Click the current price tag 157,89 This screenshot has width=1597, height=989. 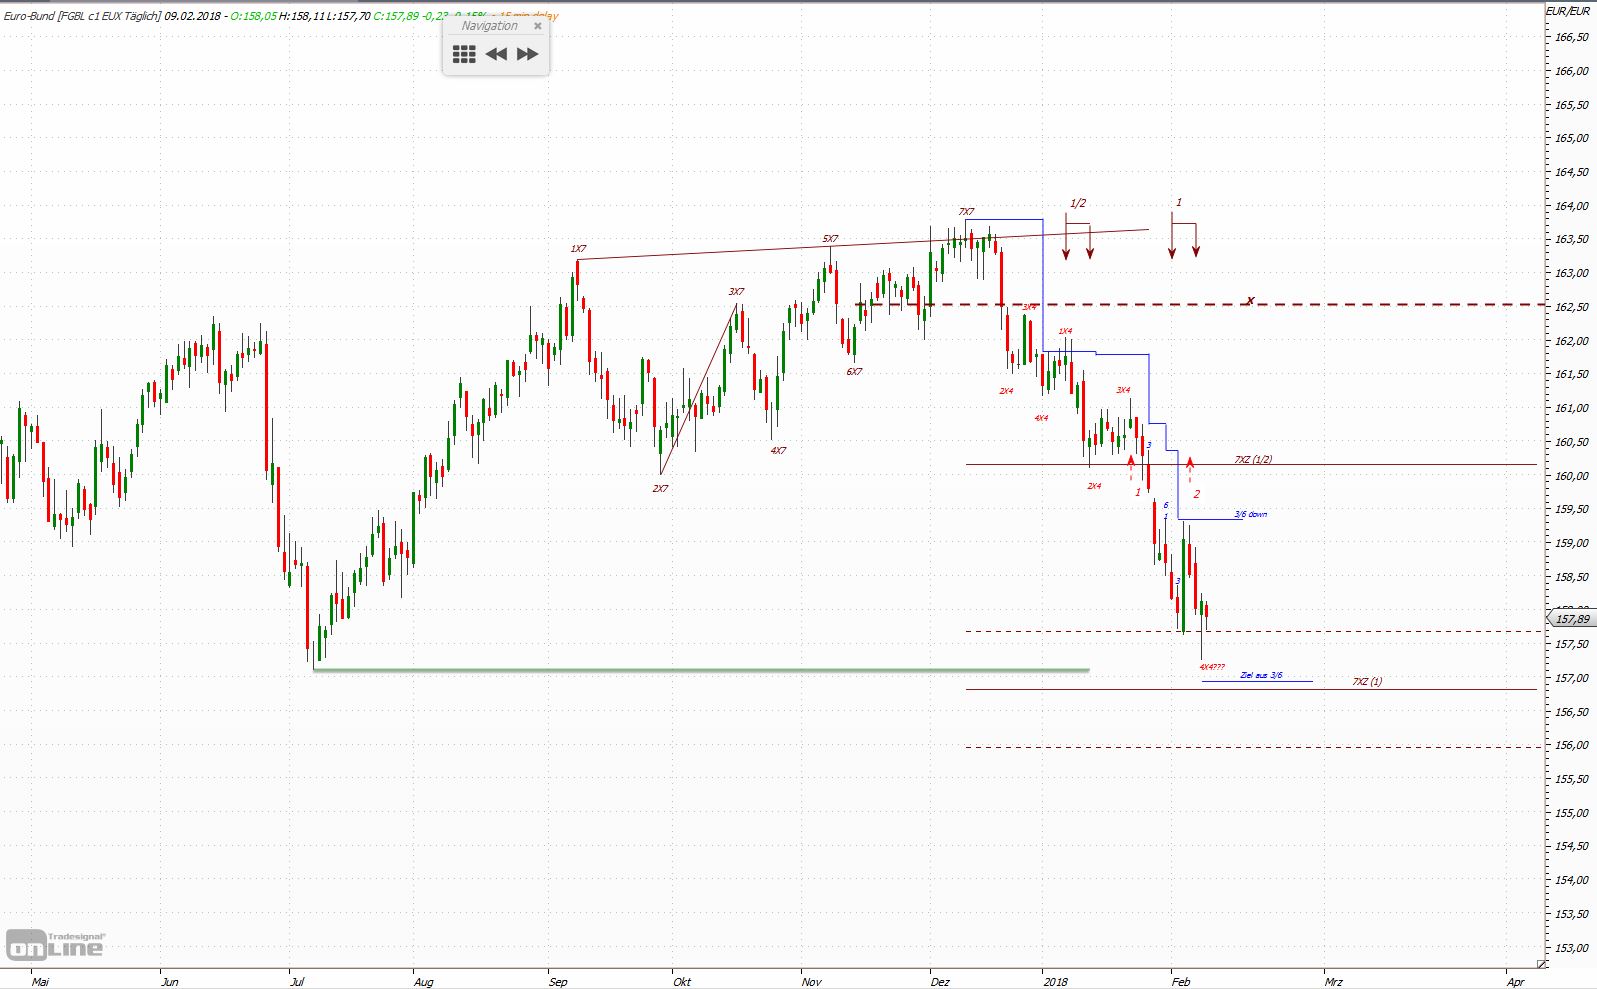(x=1572, y=619)
